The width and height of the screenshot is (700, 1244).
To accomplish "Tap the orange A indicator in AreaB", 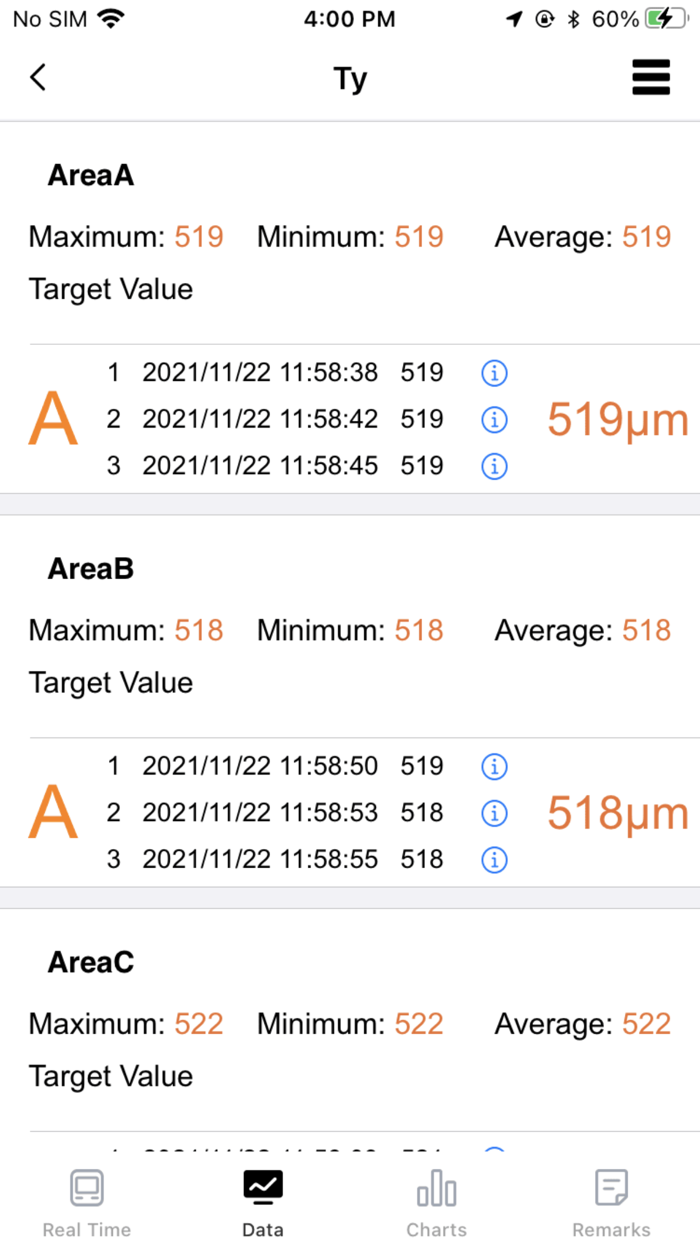I will click(x=52, y=813).
